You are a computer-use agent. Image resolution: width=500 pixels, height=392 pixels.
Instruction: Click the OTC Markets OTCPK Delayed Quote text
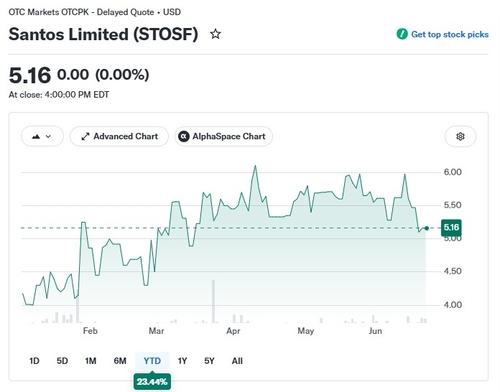pos(95,12)
